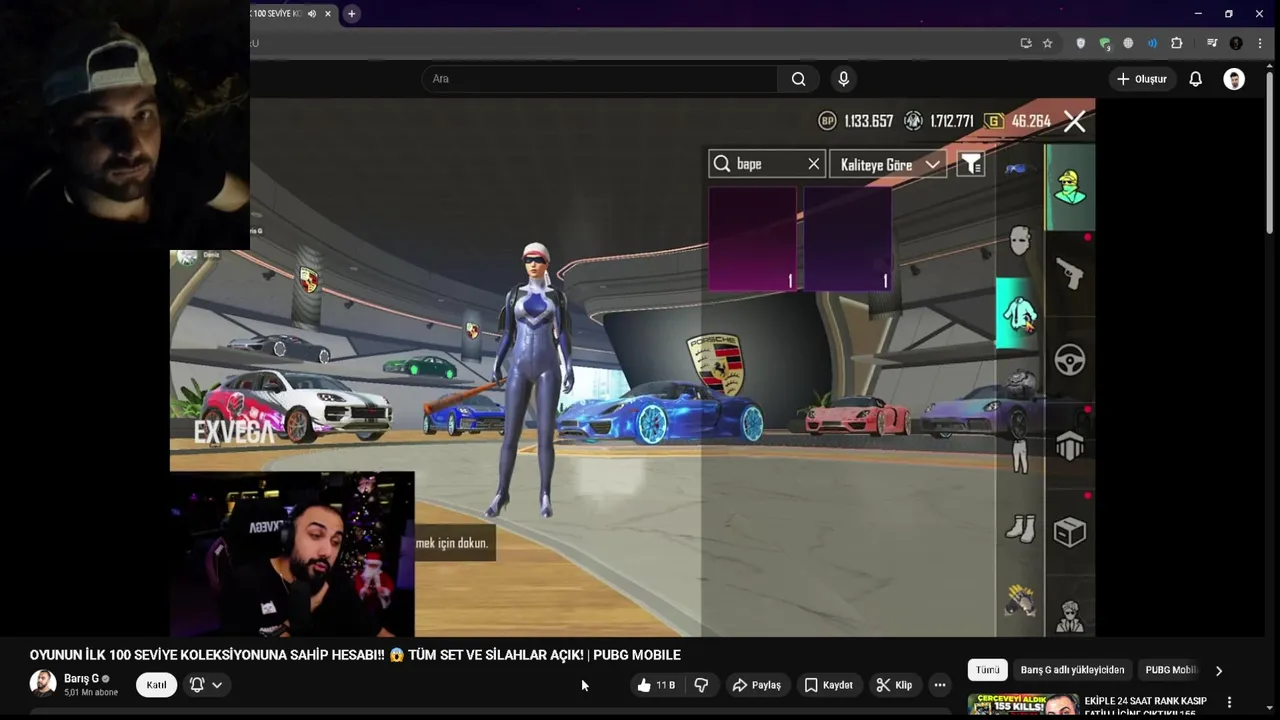
Task: Like the video with thumbs up
Action: pyautogui.click(x=656, y=685)
